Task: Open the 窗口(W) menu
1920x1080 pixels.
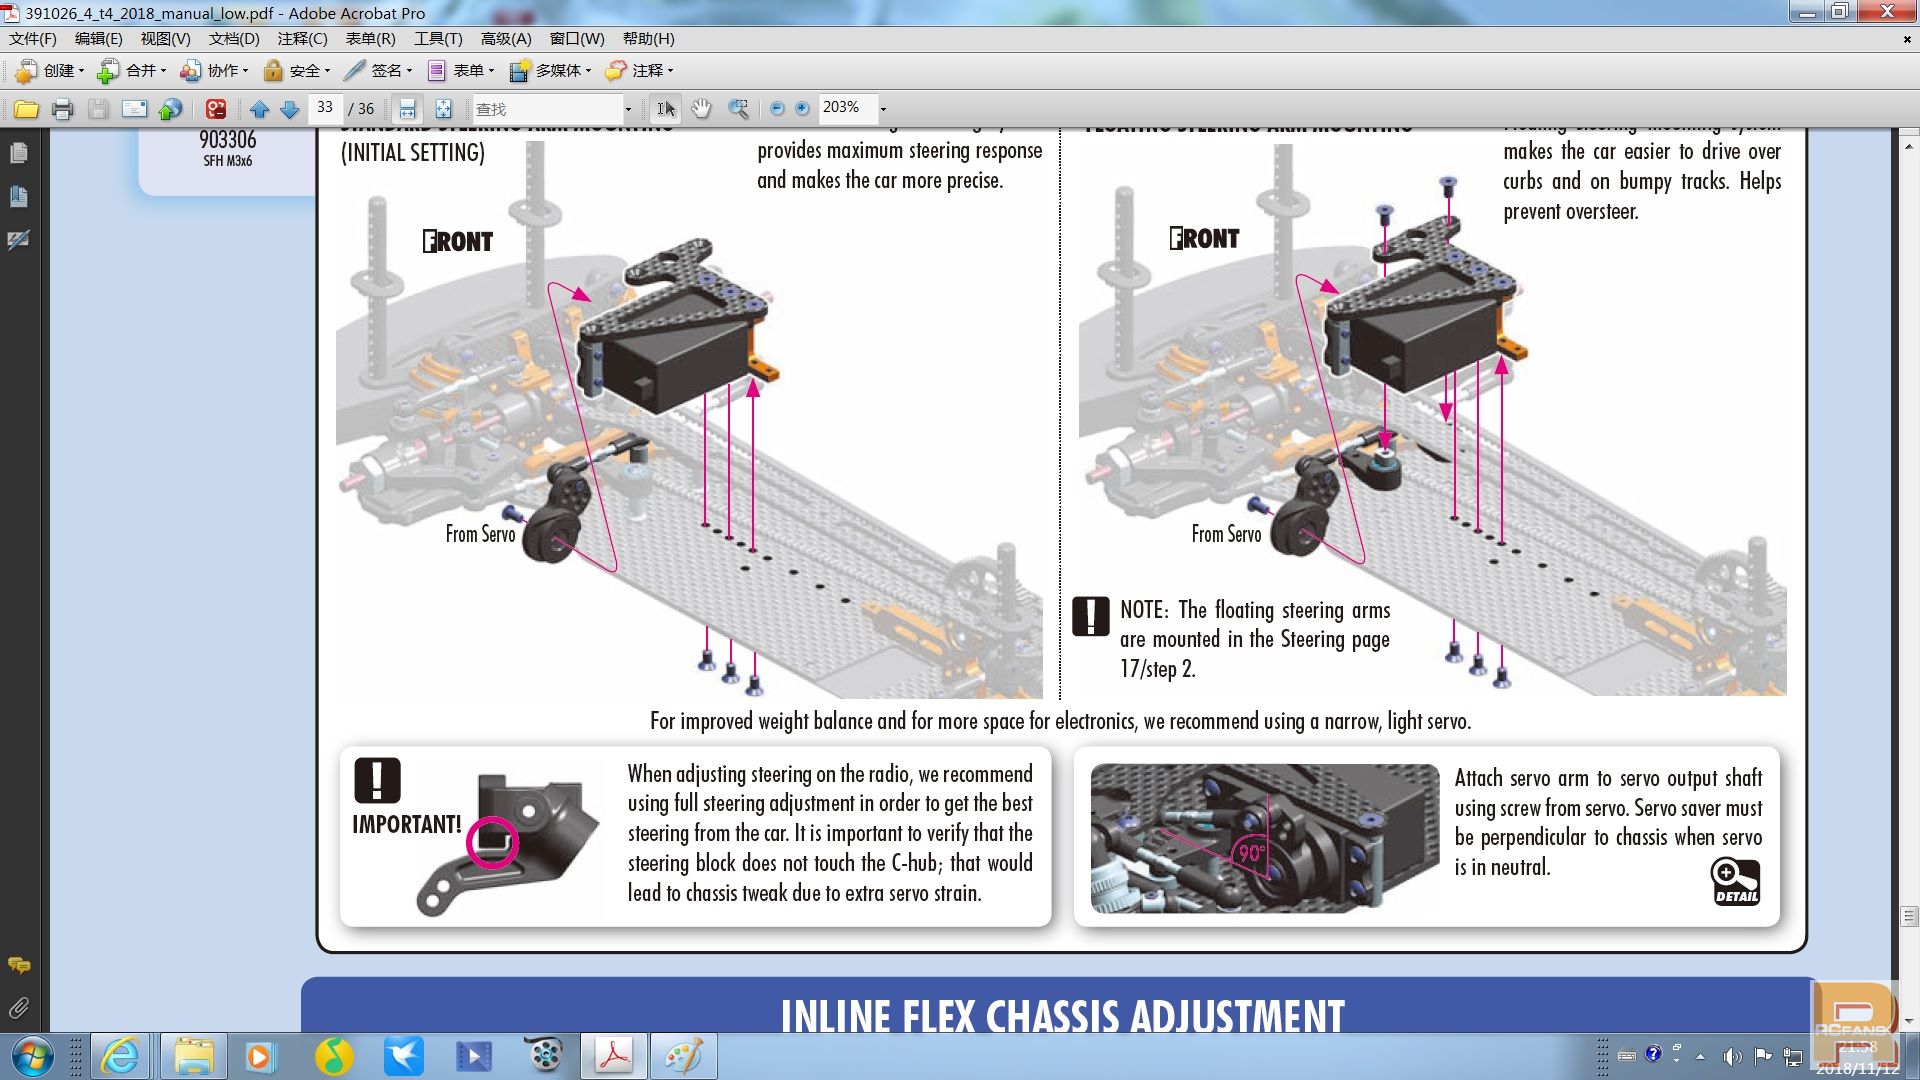Action: tap(577, 39)
